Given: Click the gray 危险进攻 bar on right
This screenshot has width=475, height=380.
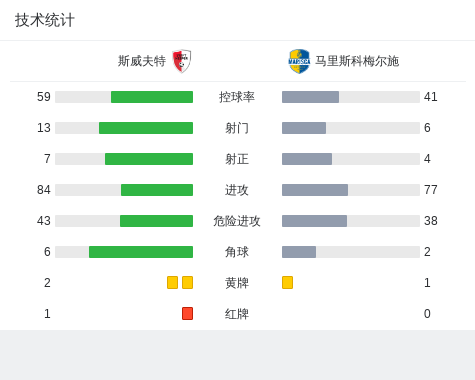Looking at the screenshot, I should coord(314,221).
